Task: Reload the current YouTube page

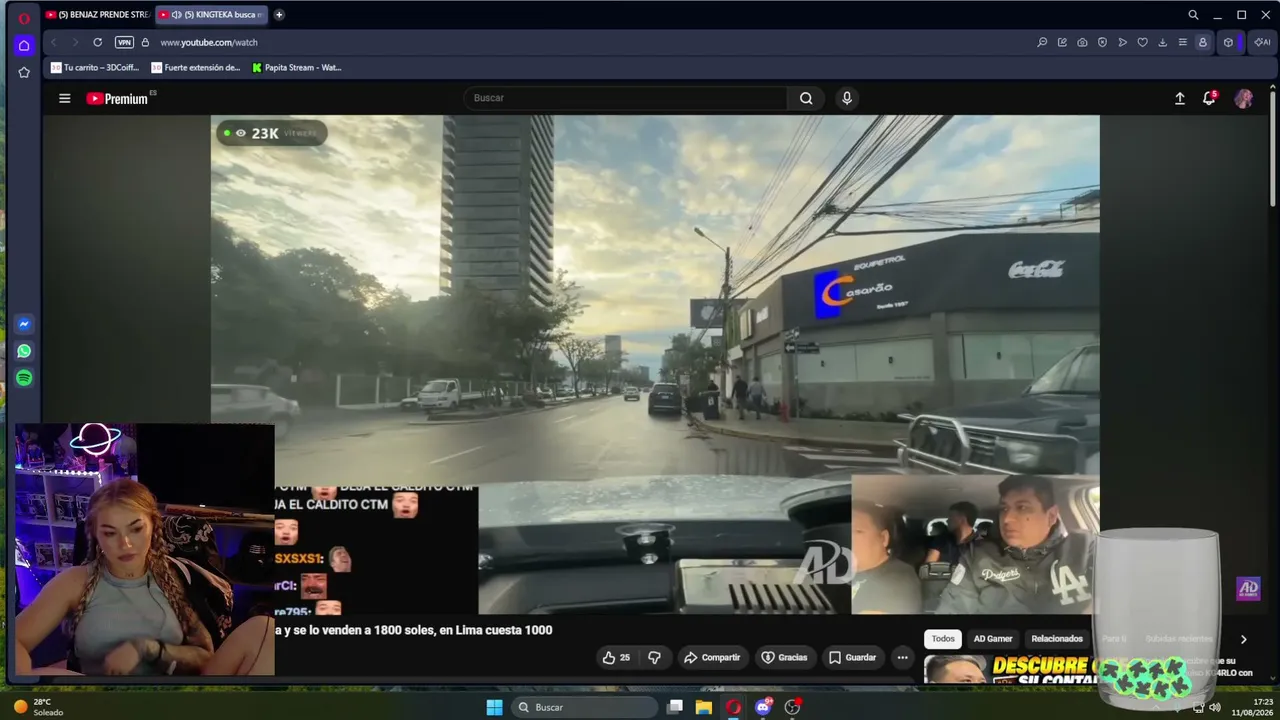Action: (97, 42)
